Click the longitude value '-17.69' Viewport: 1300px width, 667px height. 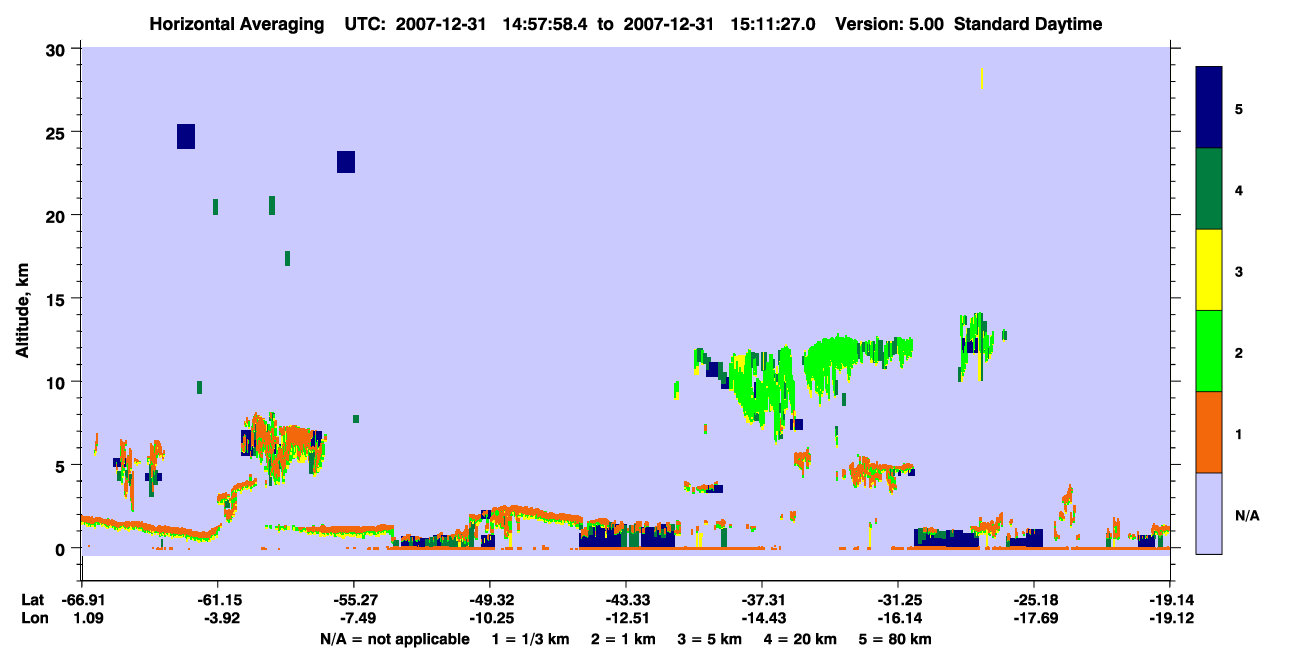pos(1034,618)
